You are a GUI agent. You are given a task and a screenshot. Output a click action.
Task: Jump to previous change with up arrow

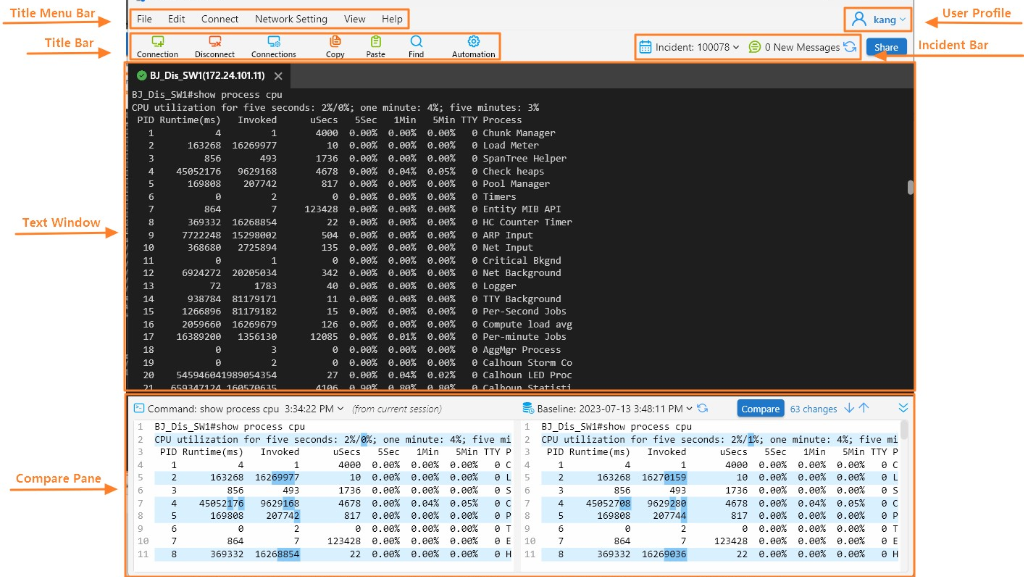click(x=864, y=408)
